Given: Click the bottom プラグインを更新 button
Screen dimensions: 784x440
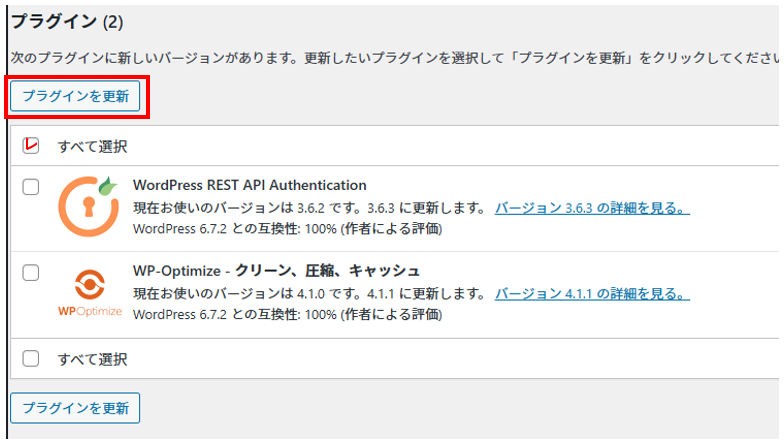Looking at the screenshot, I should coord(75,408).
